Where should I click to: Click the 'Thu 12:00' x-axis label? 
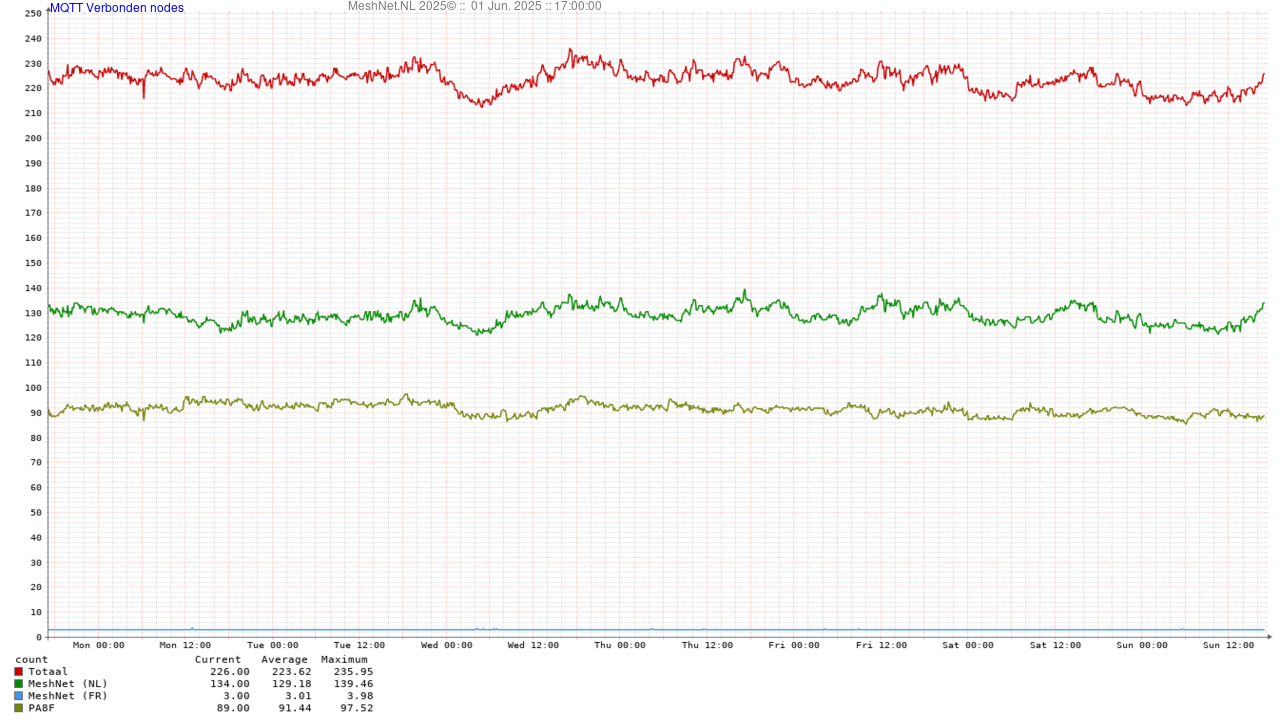pyautogui.click(x=707, y=646)
